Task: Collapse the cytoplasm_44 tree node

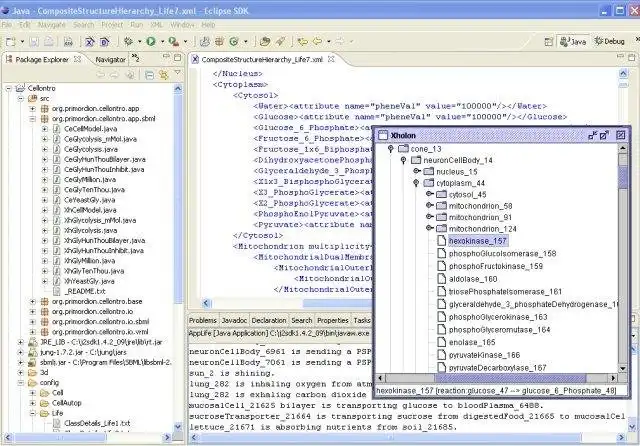Action: 416,183
